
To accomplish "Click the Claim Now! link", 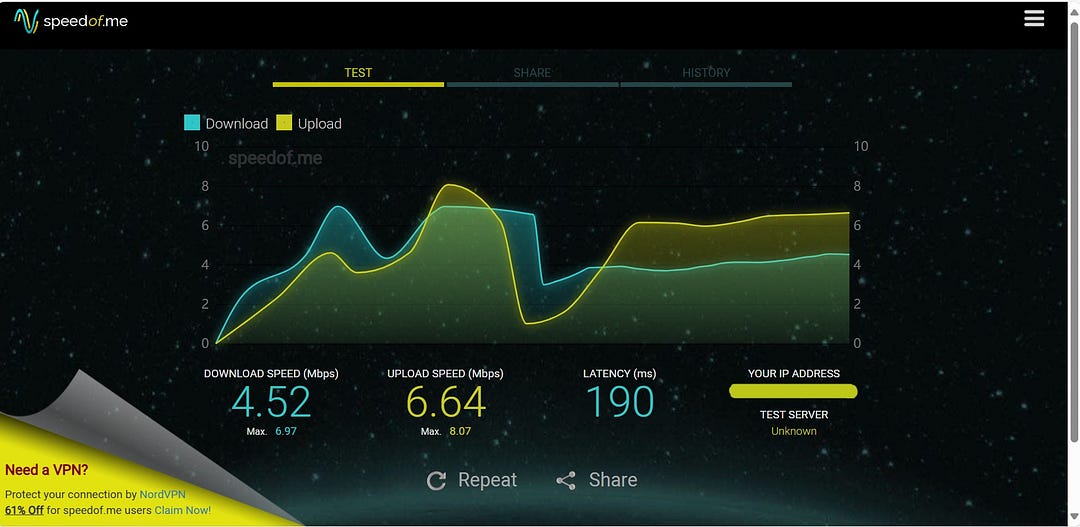I will (183, 510).
